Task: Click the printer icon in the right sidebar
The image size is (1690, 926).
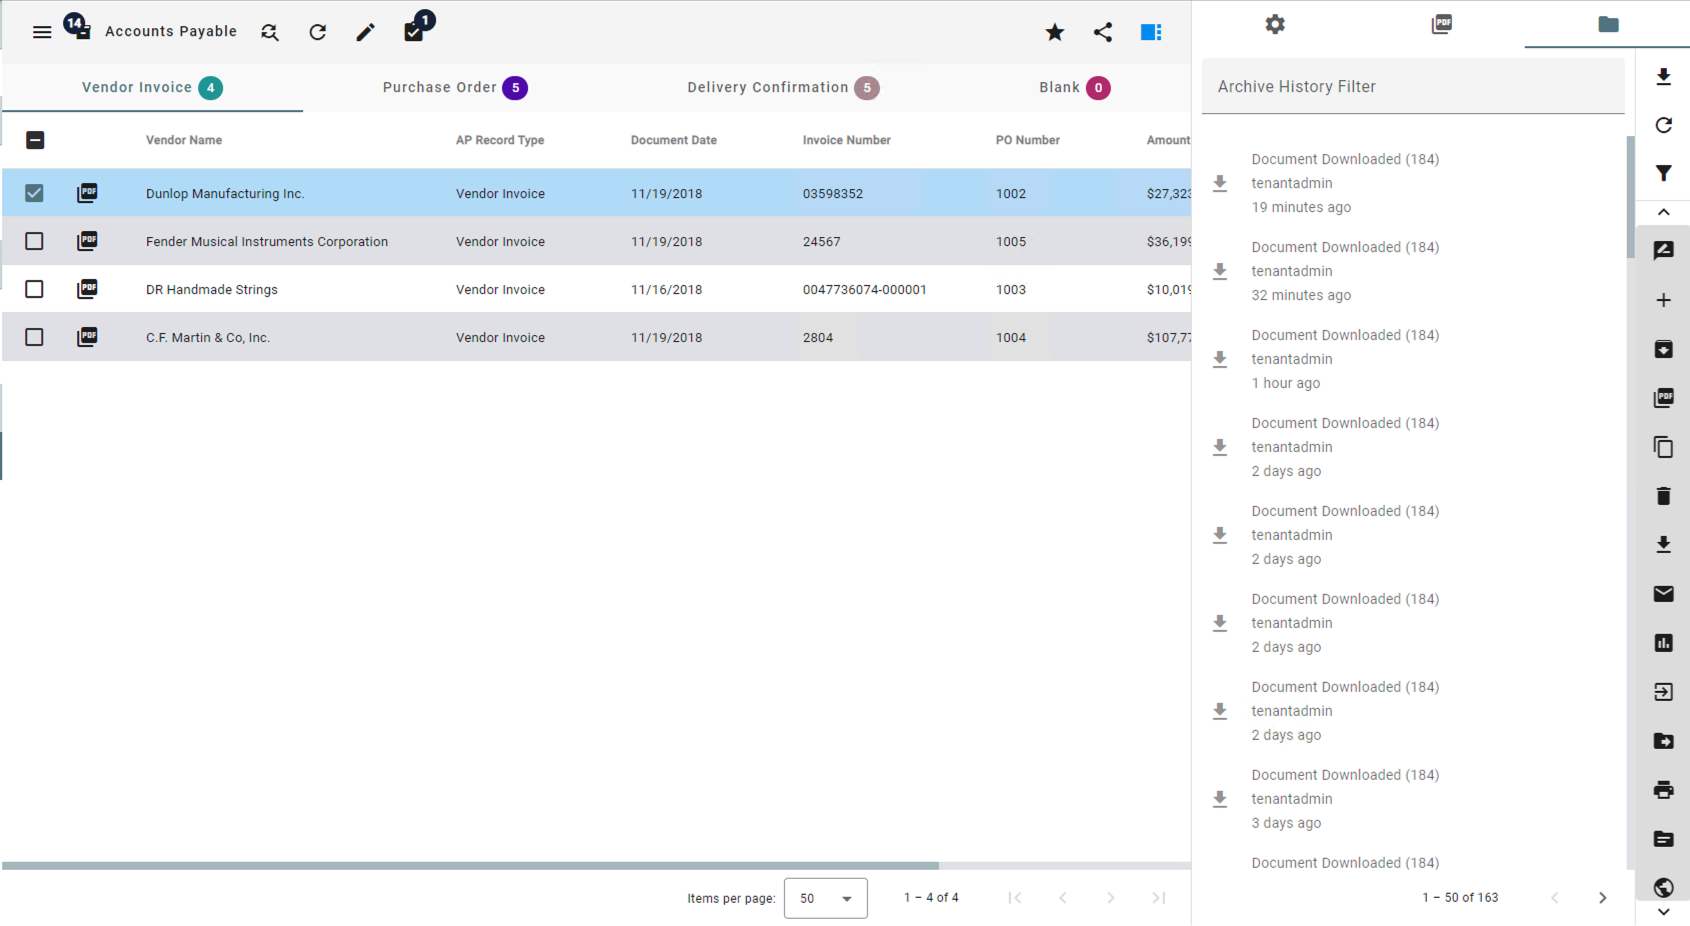Action: [x=1663, y=790]
